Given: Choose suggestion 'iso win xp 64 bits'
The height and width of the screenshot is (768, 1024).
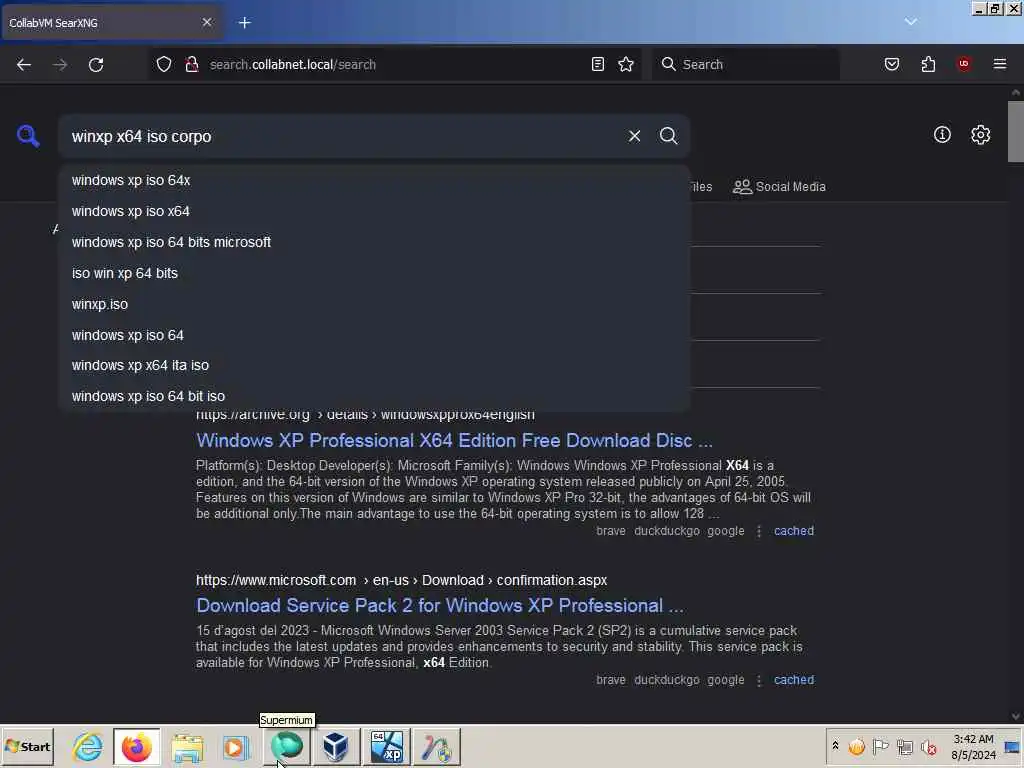Looking at the screenshot, I should coord(374,273).
